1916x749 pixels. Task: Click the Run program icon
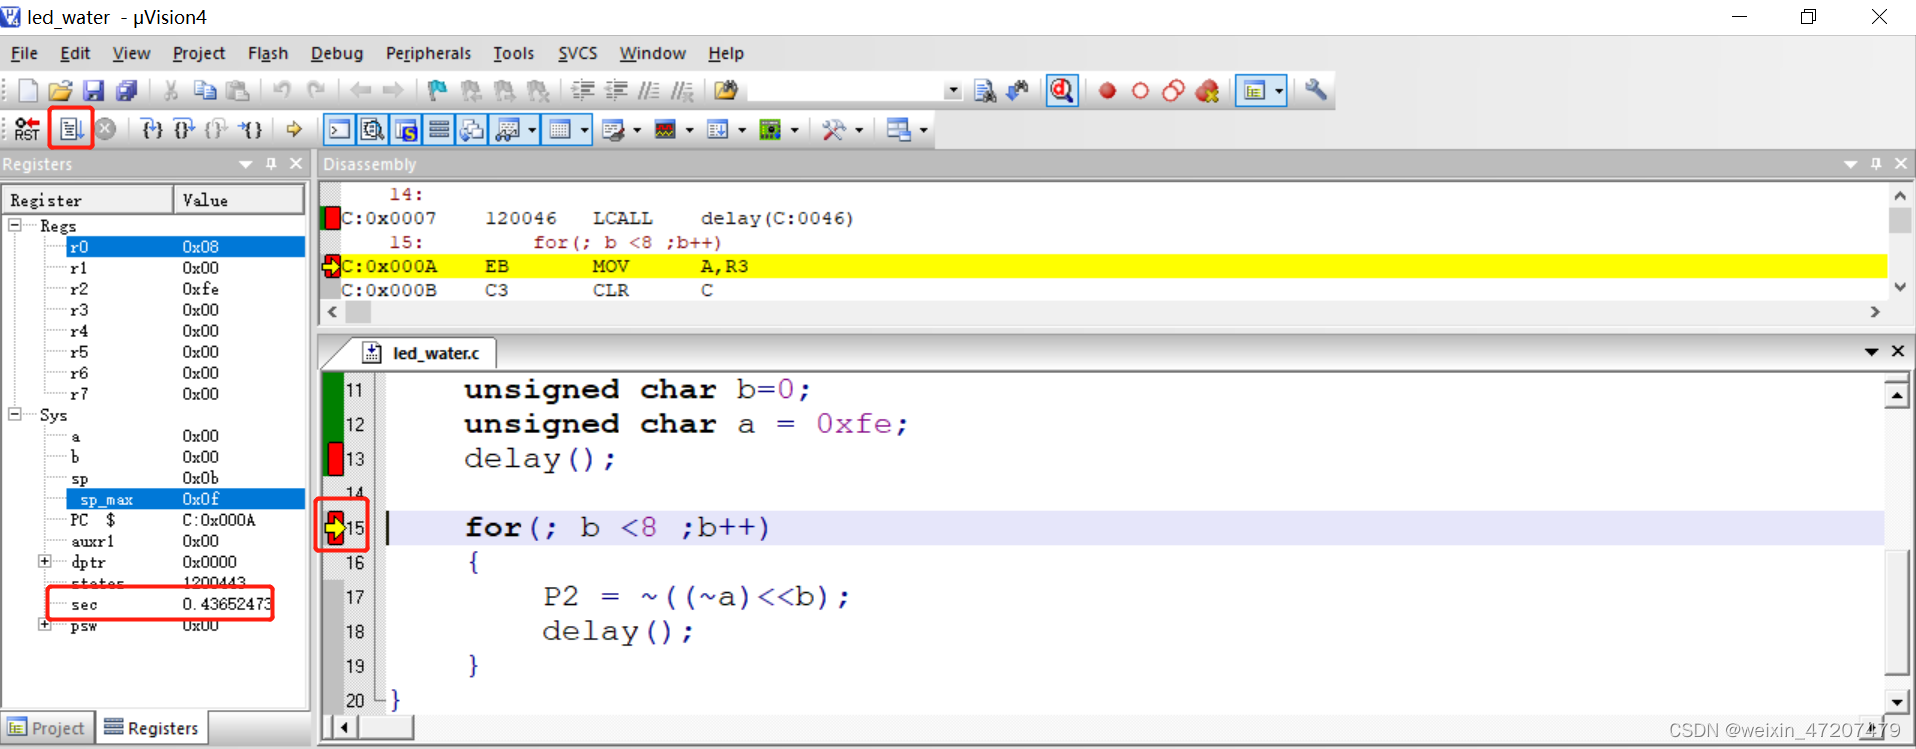(71, 129)
